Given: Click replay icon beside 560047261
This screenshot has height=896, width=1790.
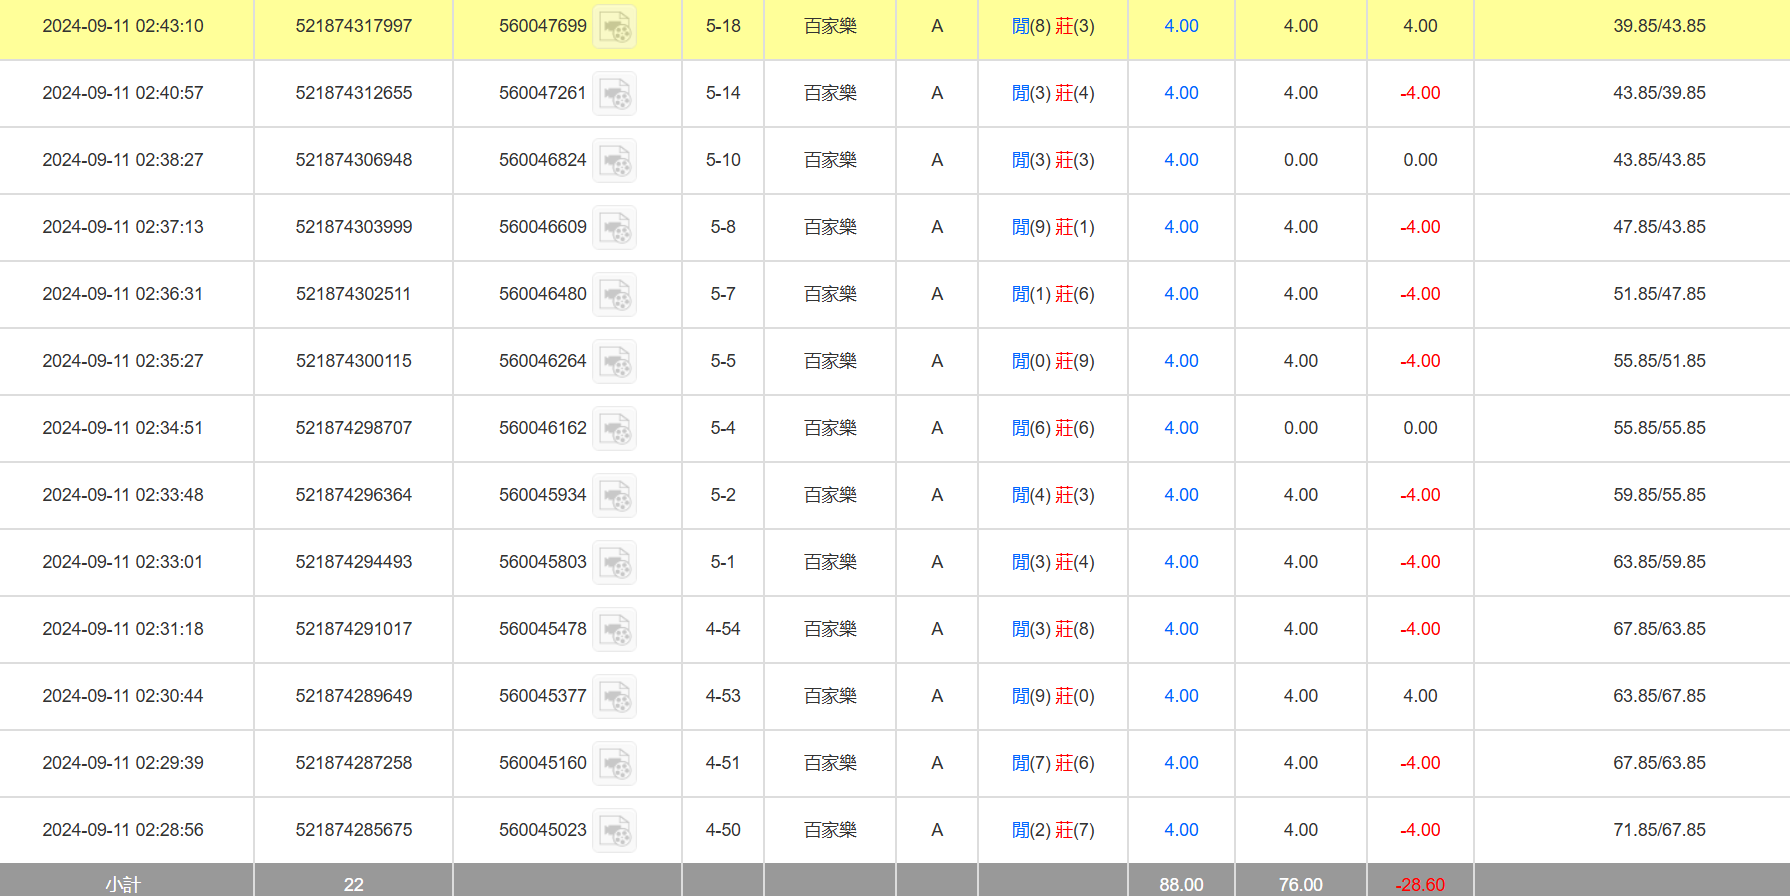Looking at the screenshot, I should (x=614, y=94).
